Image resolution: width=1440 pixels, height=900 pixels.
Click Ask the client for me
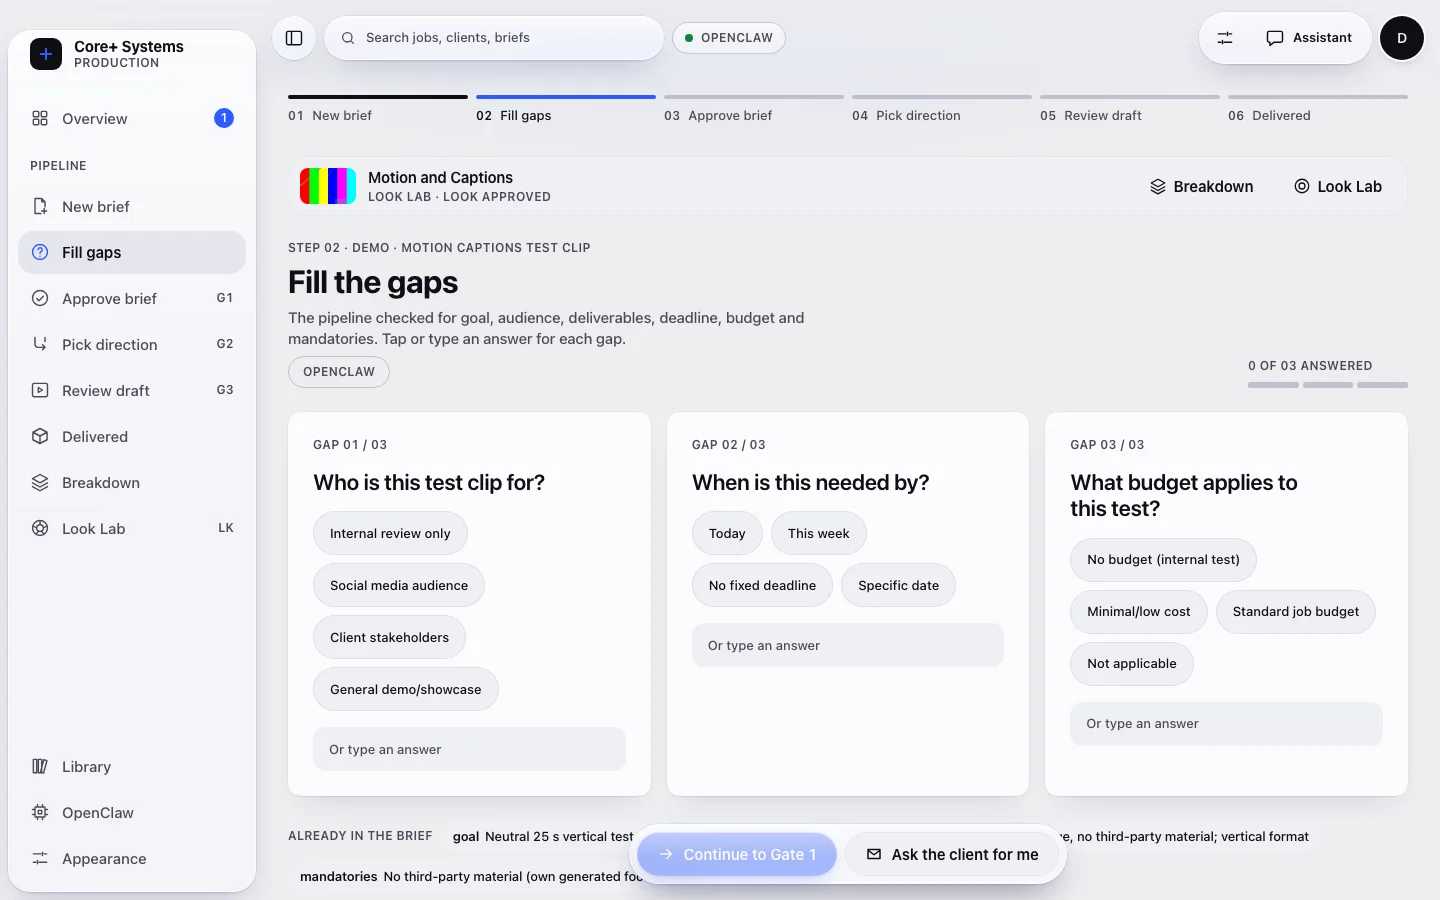click(952, 855)
